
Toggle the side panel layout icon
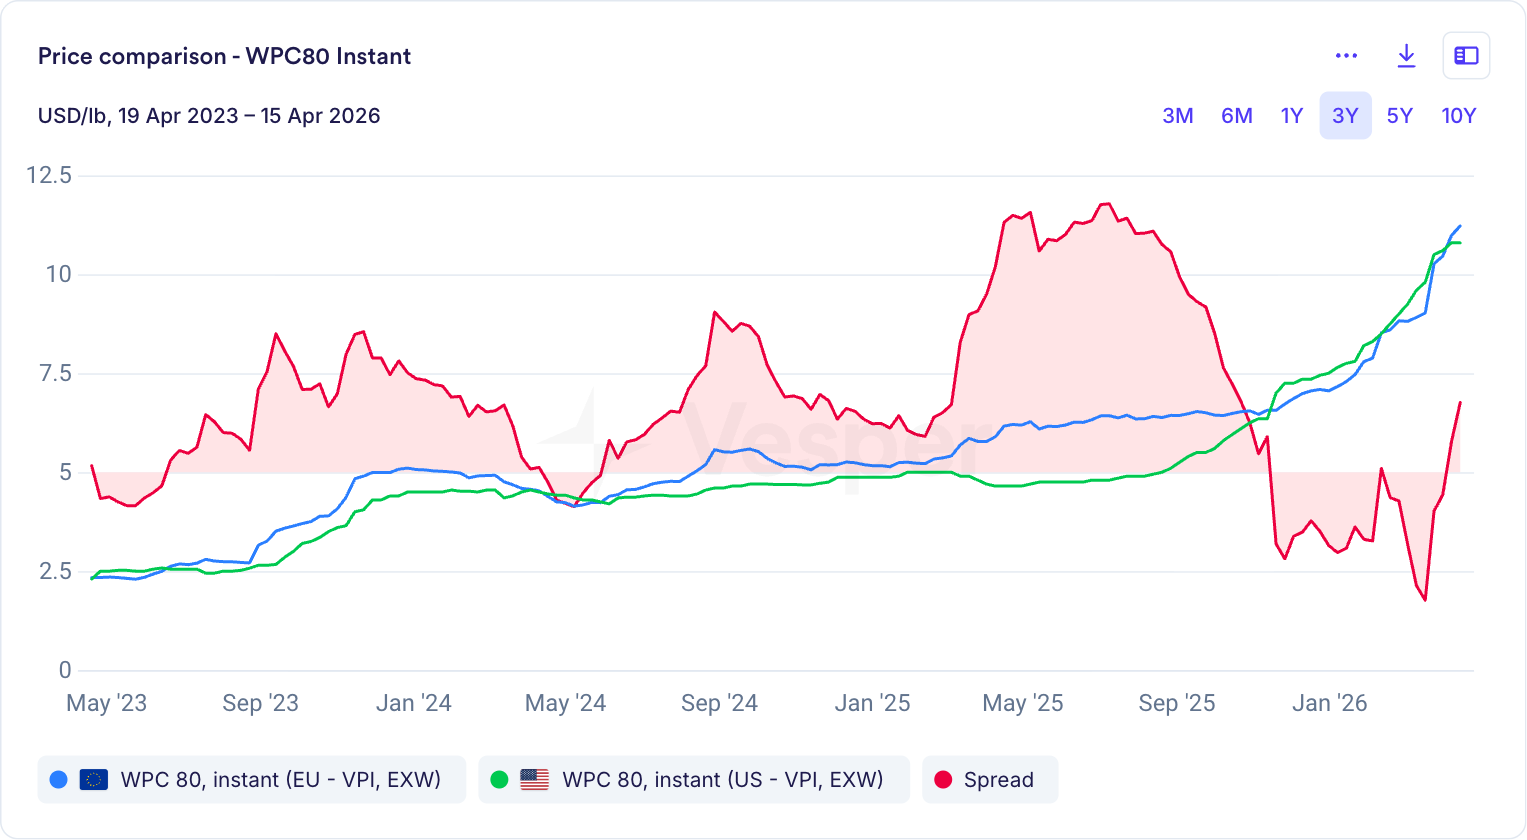tap(1466, 56)
